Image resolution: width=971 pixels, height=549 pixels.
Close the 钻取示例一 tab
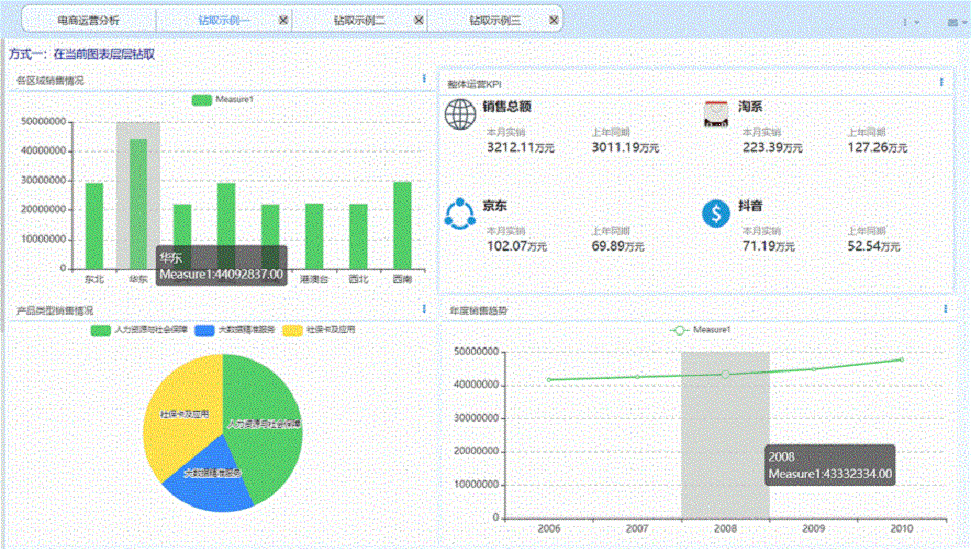tap(283, 20)
